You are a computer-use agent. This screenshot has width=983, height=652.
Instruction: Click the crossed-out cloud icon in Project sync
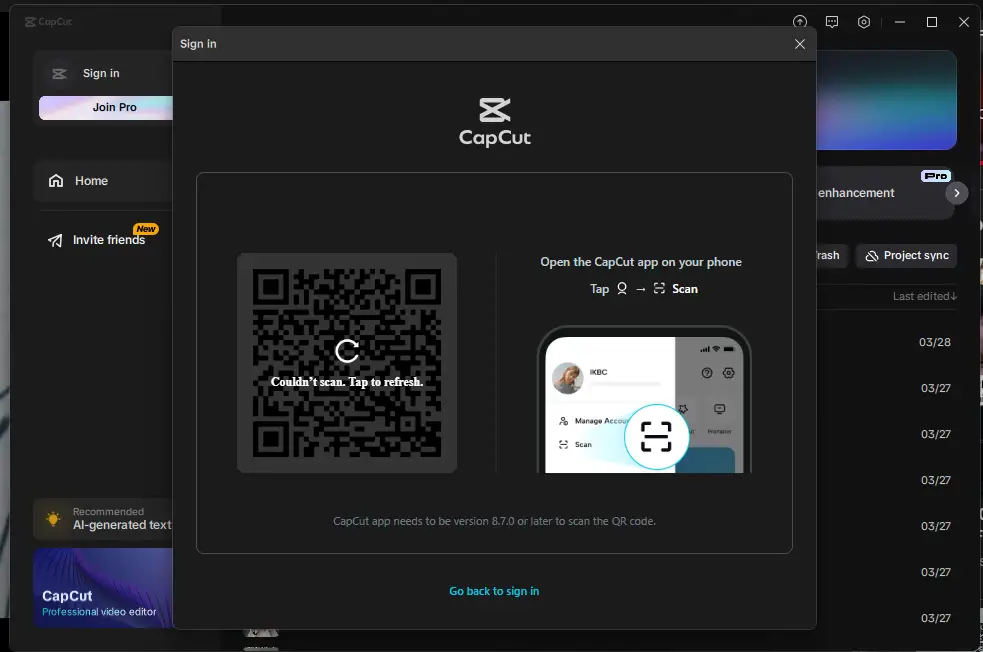872,256
